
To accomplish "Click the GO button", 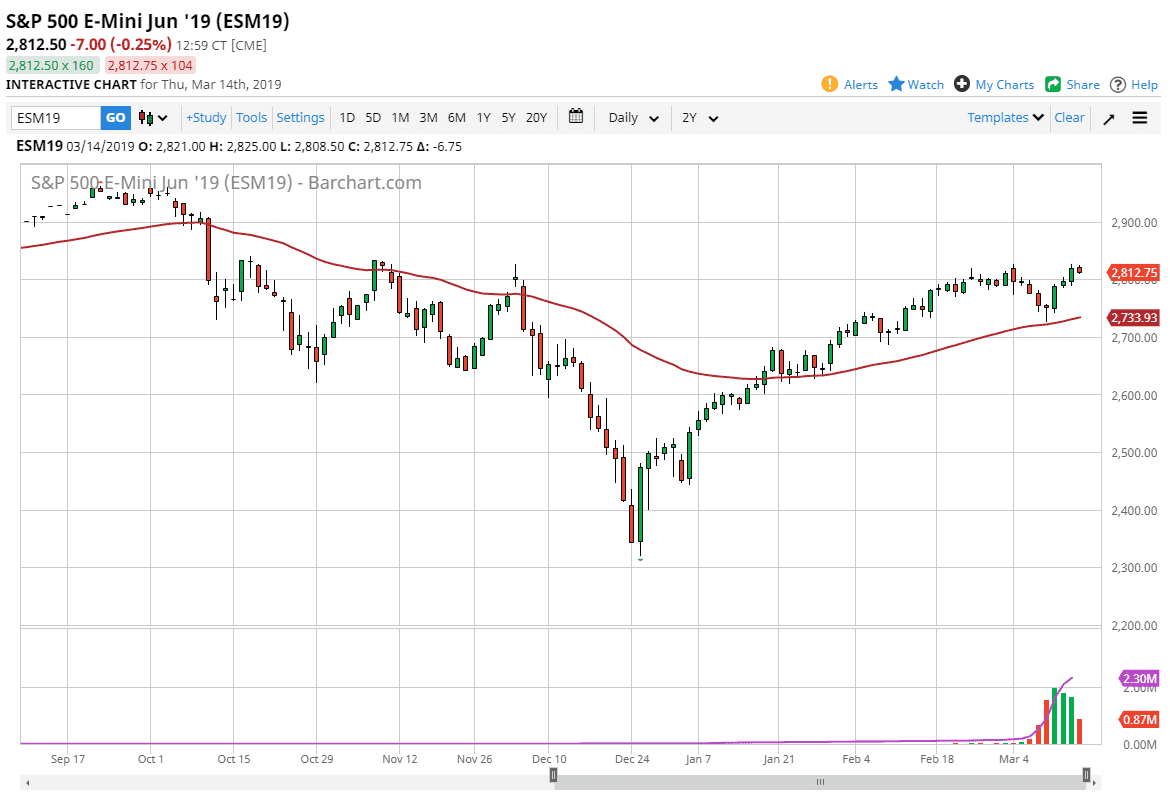I will (x=115, y=117).
